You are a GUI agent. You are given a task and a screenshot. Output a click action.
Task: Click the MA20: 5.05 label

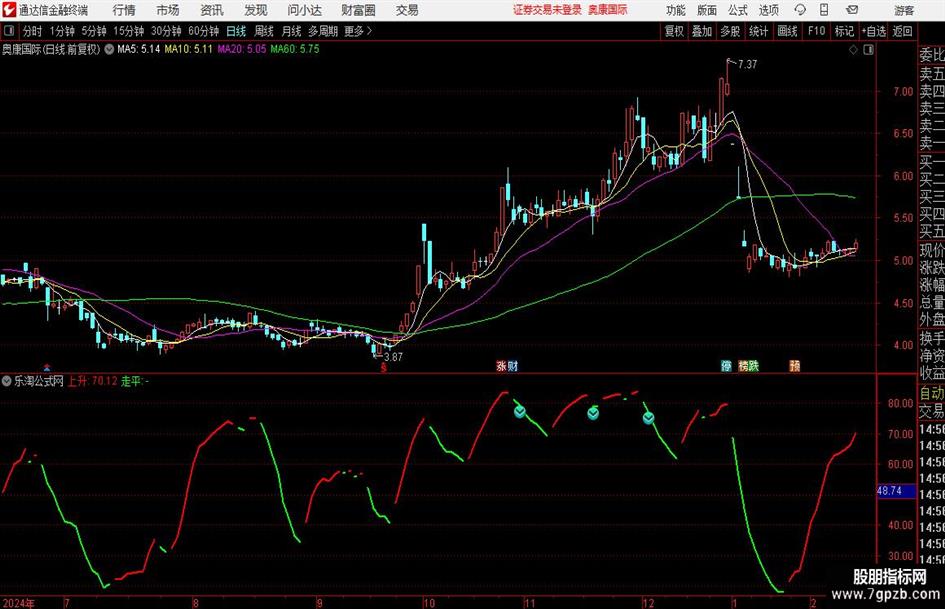click(x=242, y=49)
